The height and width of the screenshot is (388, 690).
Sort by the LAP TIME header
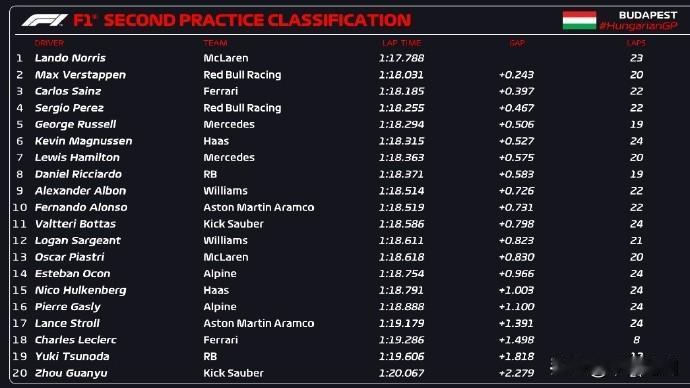(x=402, y=43)
